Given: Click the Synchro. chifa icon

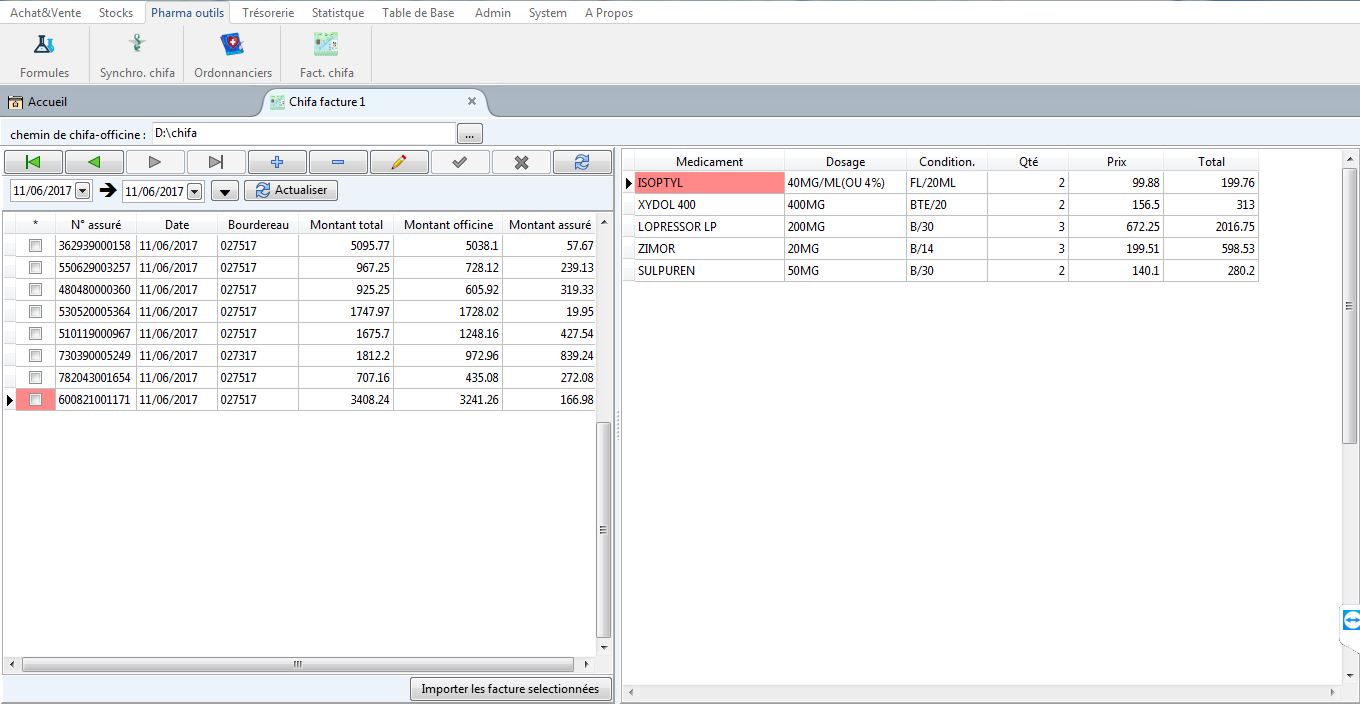Looking at the screenshot, I should point(137,55).
